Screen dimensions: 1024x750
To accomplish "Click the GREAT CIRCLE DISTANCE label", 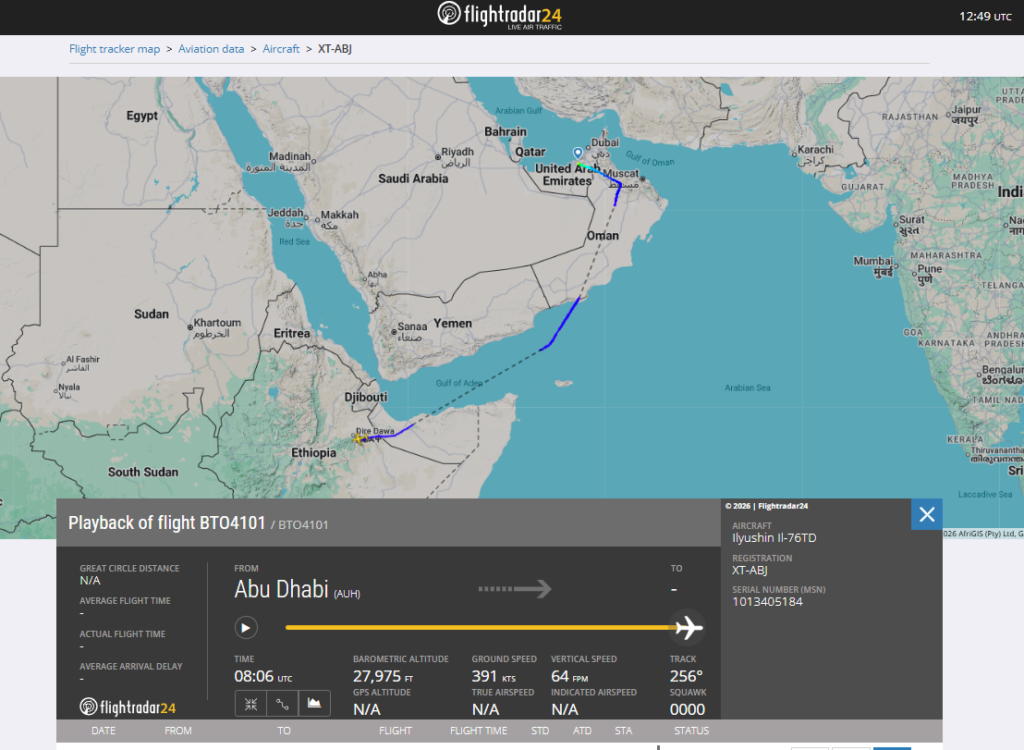I will 129,568.
